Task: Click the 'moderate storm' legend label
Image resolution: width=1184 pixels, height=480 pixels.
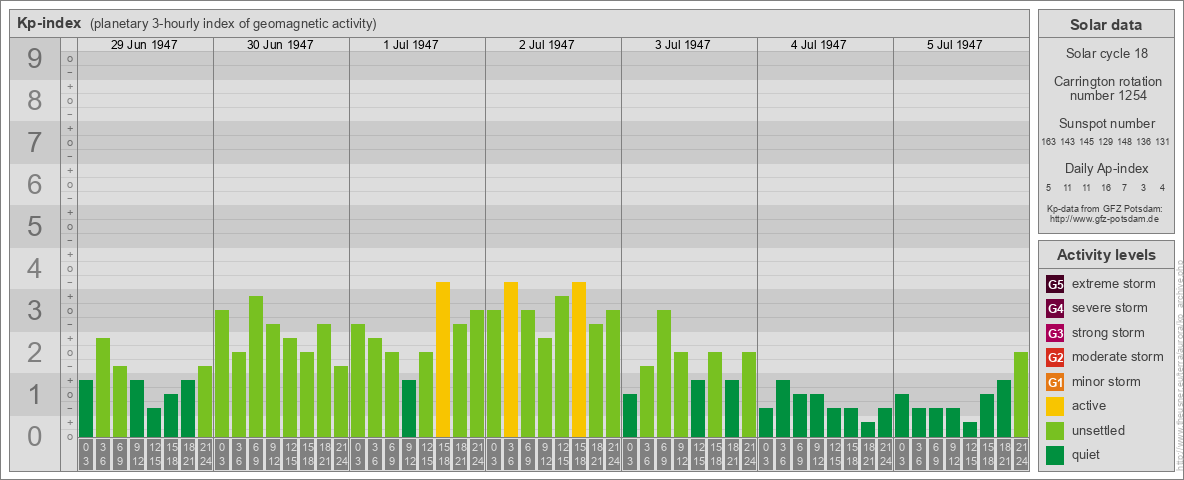Action: pyautogui.click(x=1118, y=356)
